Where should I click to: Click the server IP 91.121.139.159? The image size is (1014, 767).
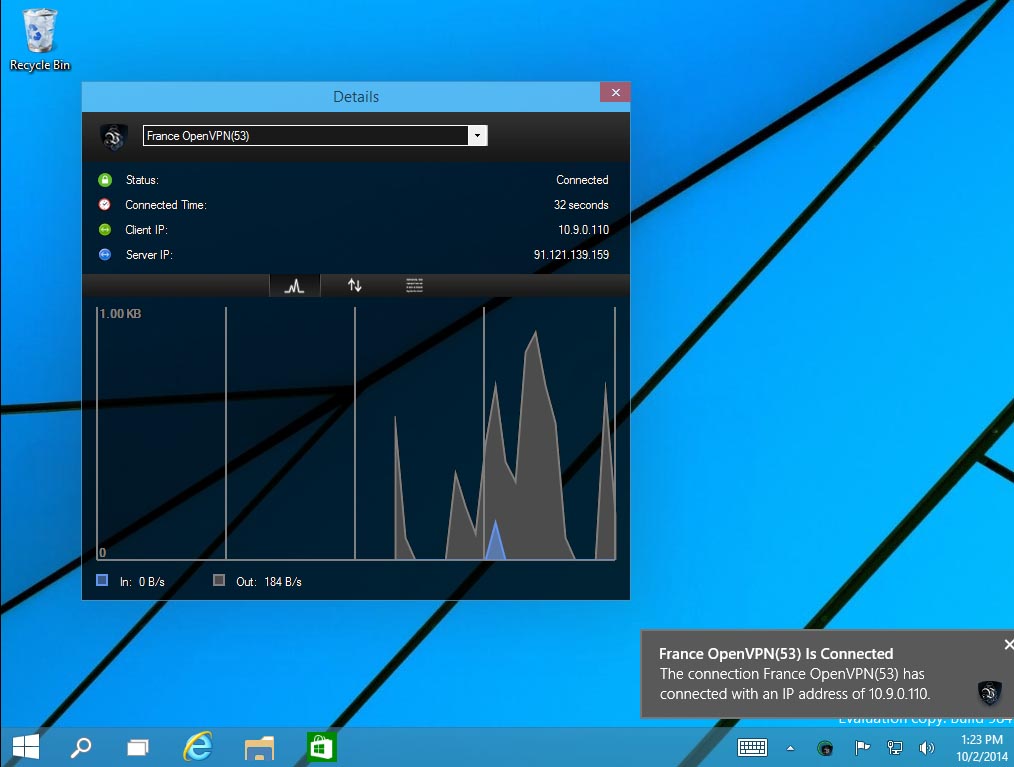pos(571,255)
